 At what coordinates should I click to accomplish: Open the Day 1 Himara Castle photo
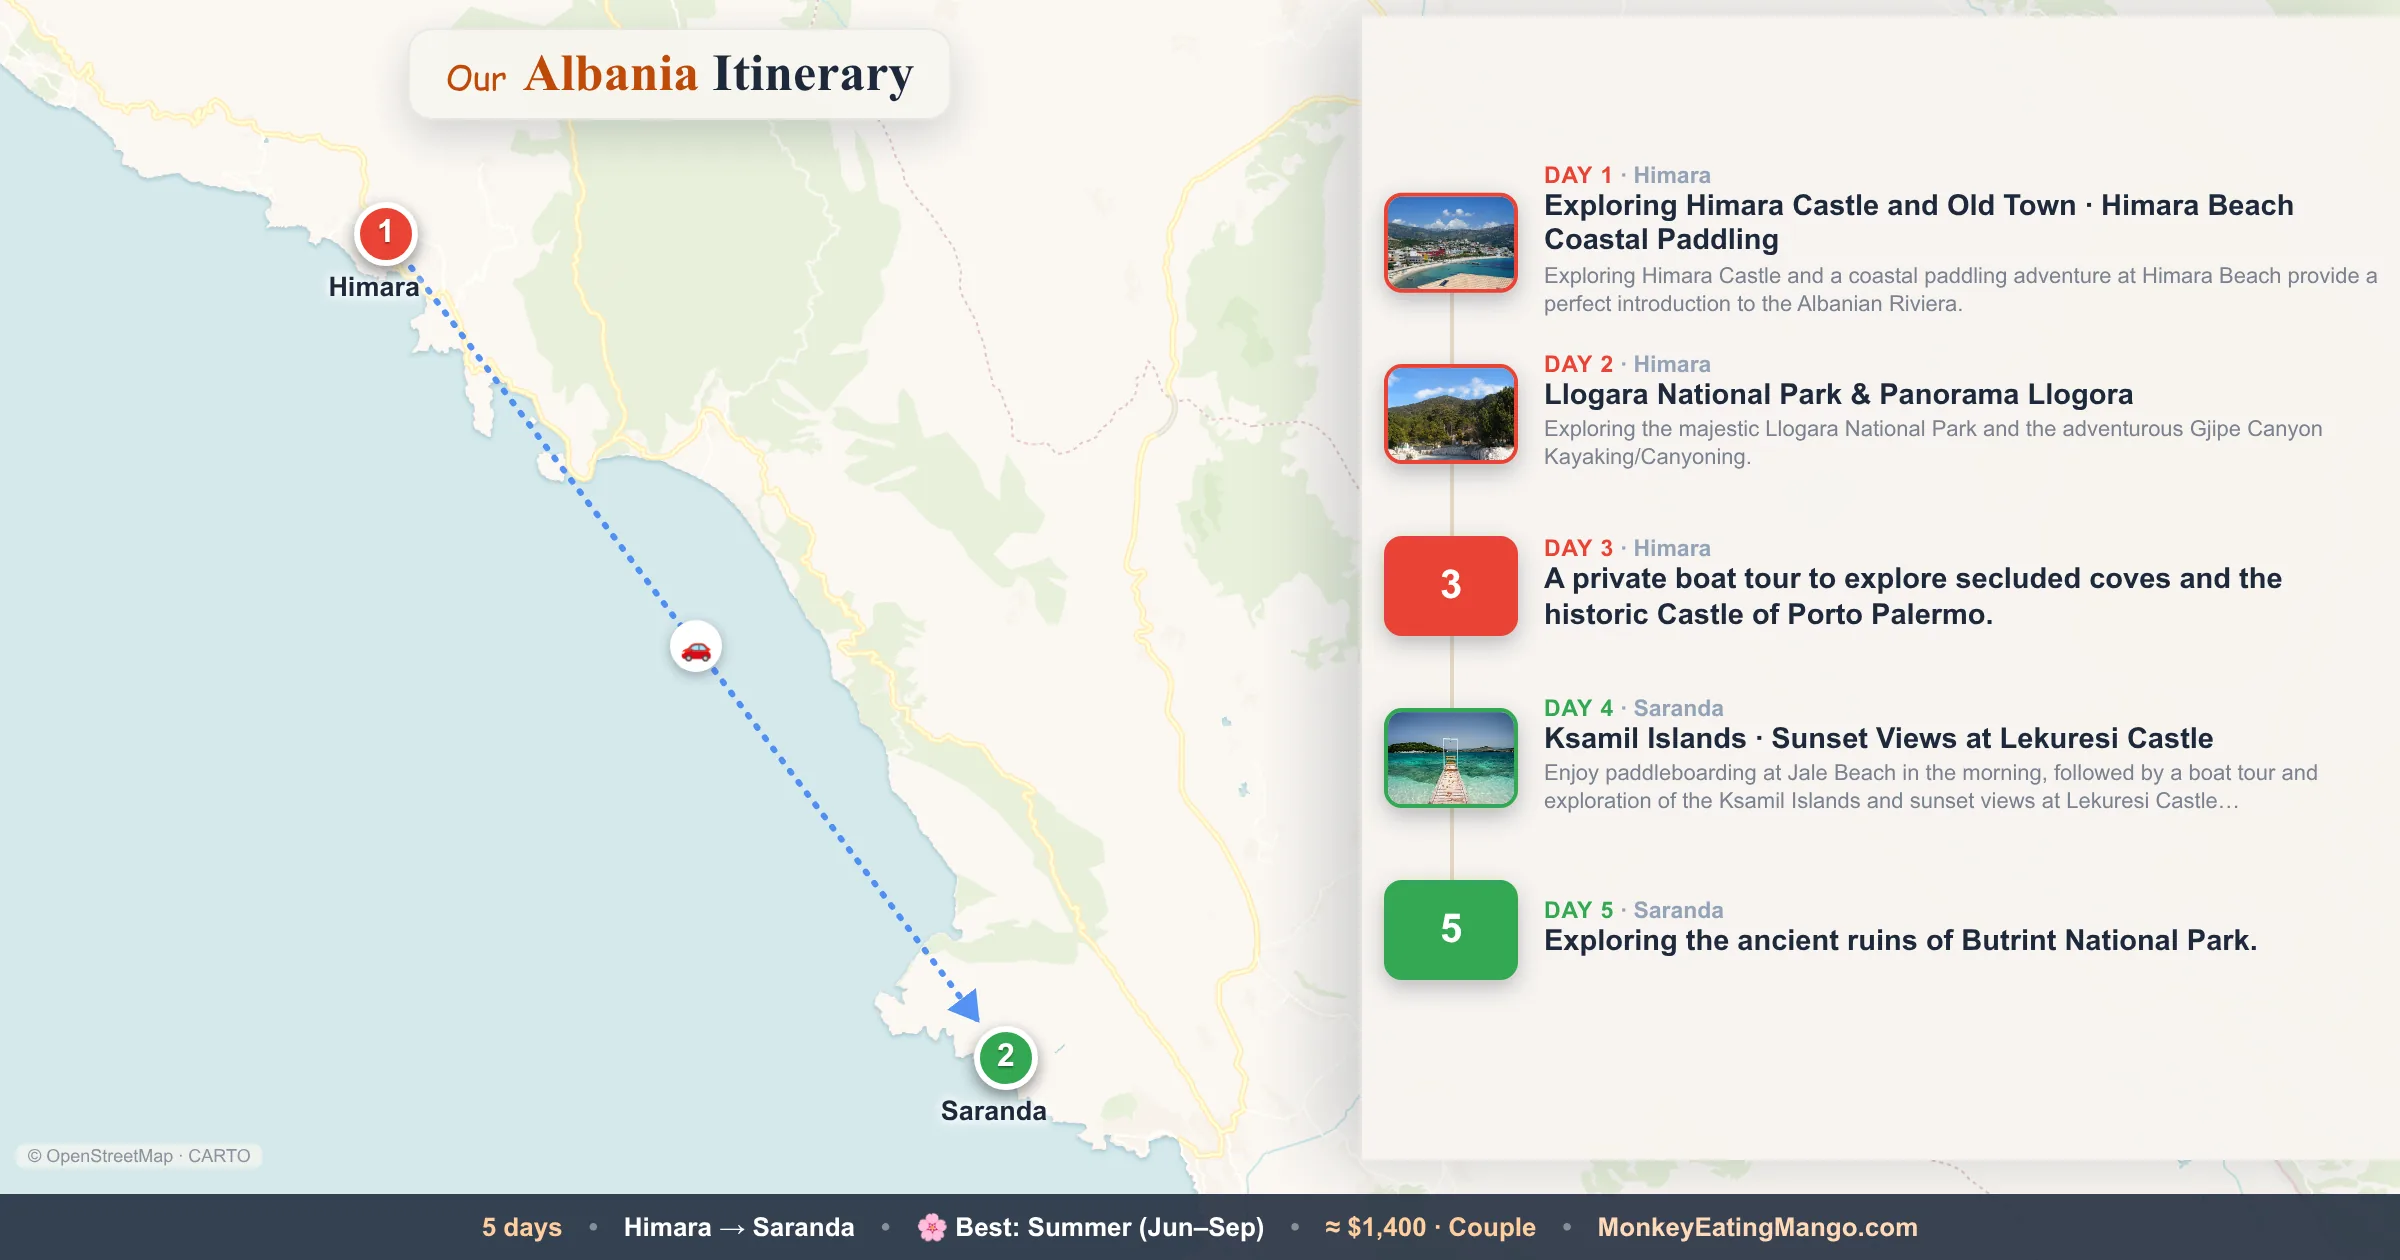1451,243
